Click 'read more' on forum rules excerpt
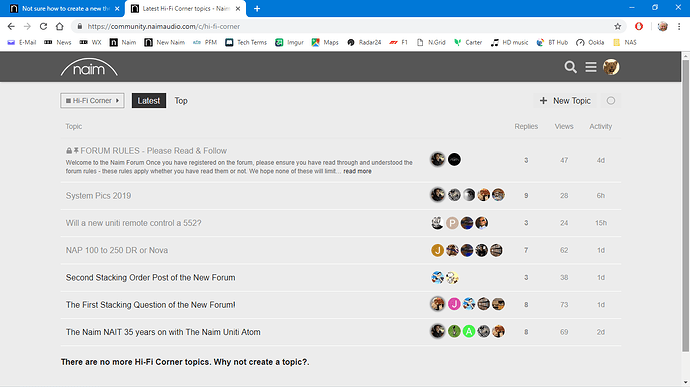Screen dimensions: 690x387 click(357, 171)
